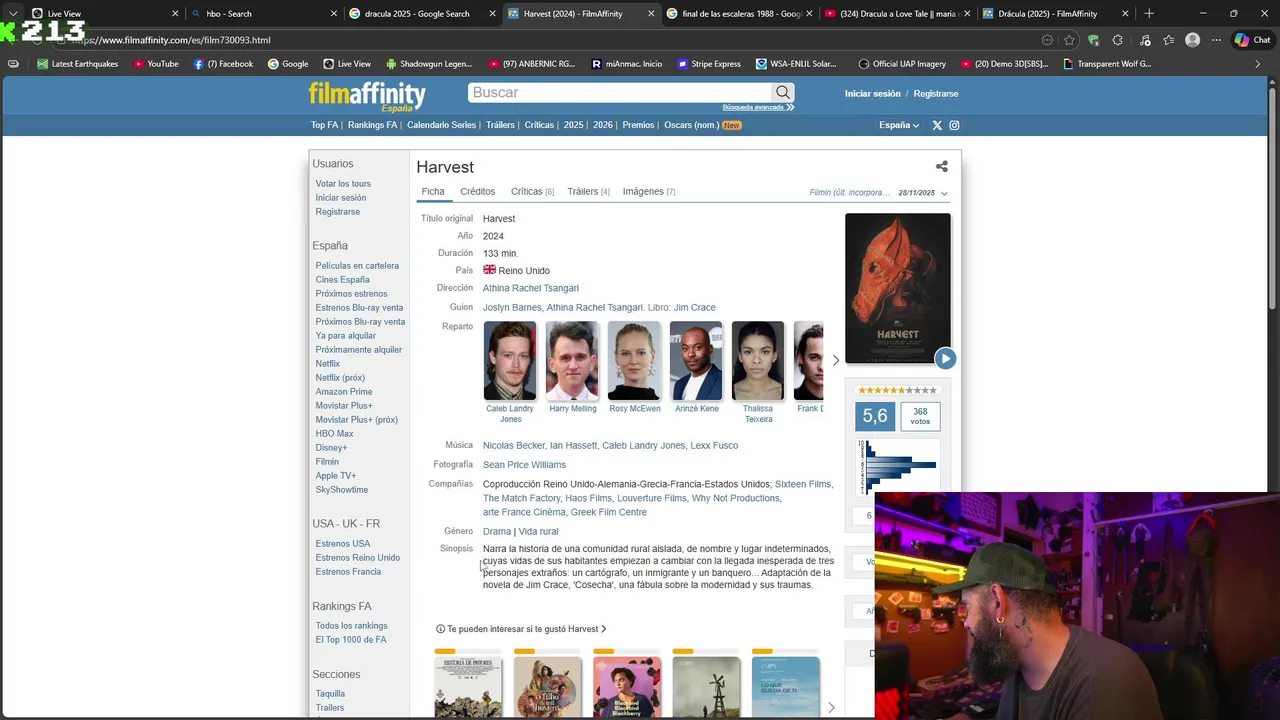Open Búsqueda avanzada link
The height and width of the screenshot is (720, 1280).
758,107
